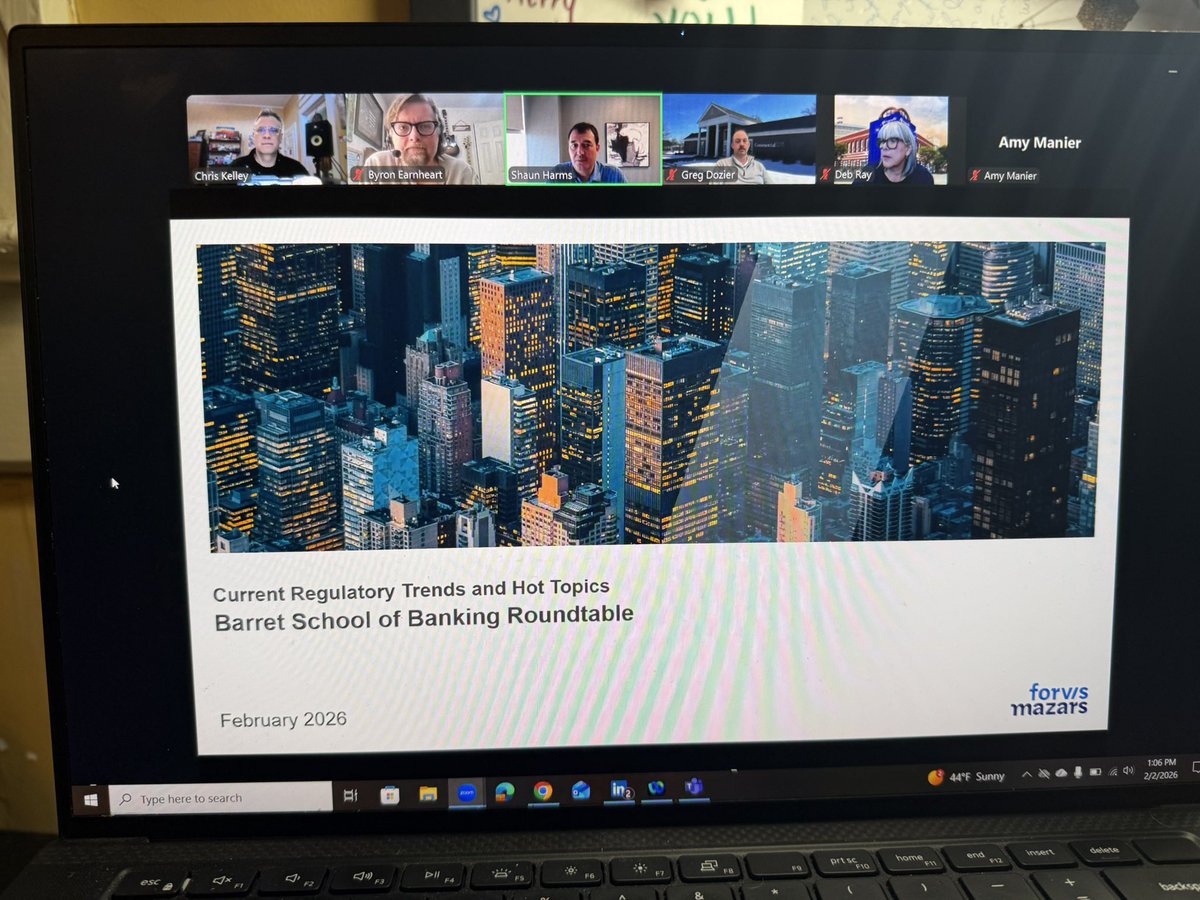
Task: Check the battery status tray icon
Action: coord(1095,772)
